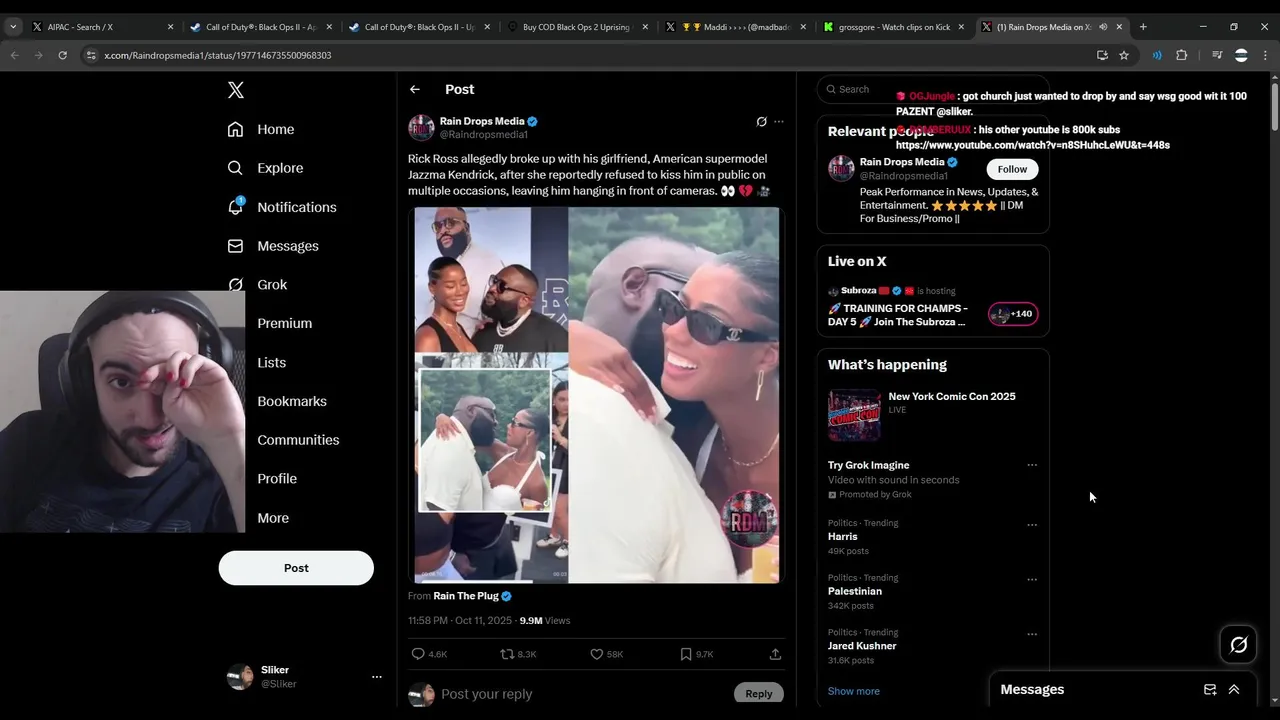Reload the page with the refresh icon

click(62, 55)
